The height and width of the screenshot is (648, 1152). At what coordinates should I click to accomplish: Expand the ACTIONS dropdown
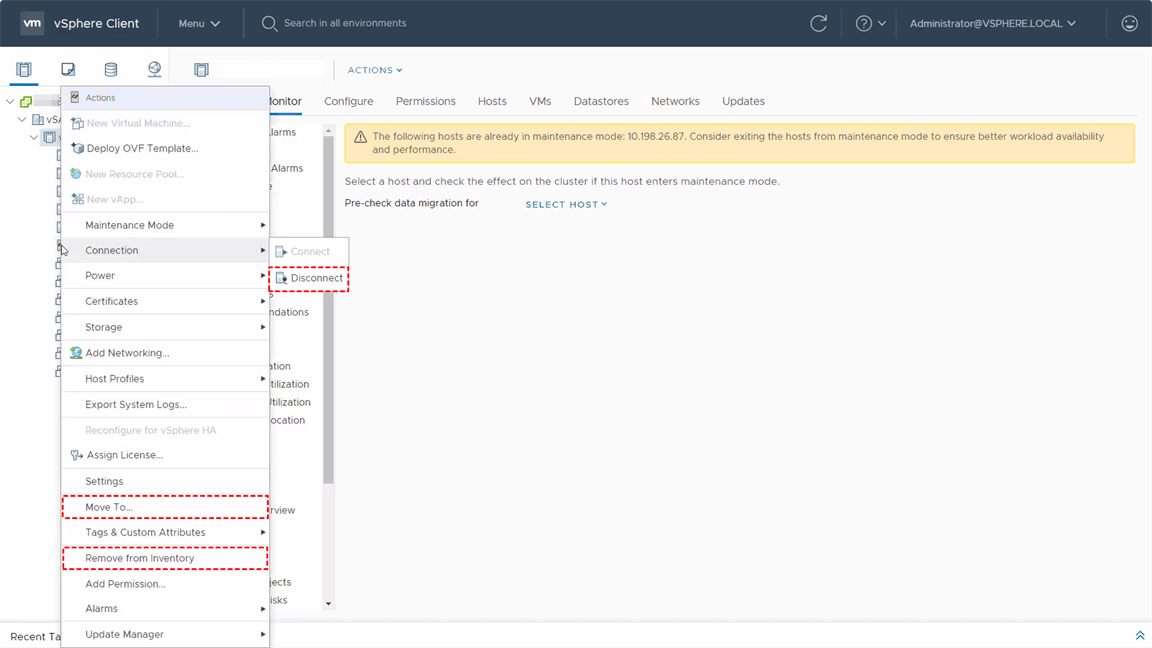point(375,70)
